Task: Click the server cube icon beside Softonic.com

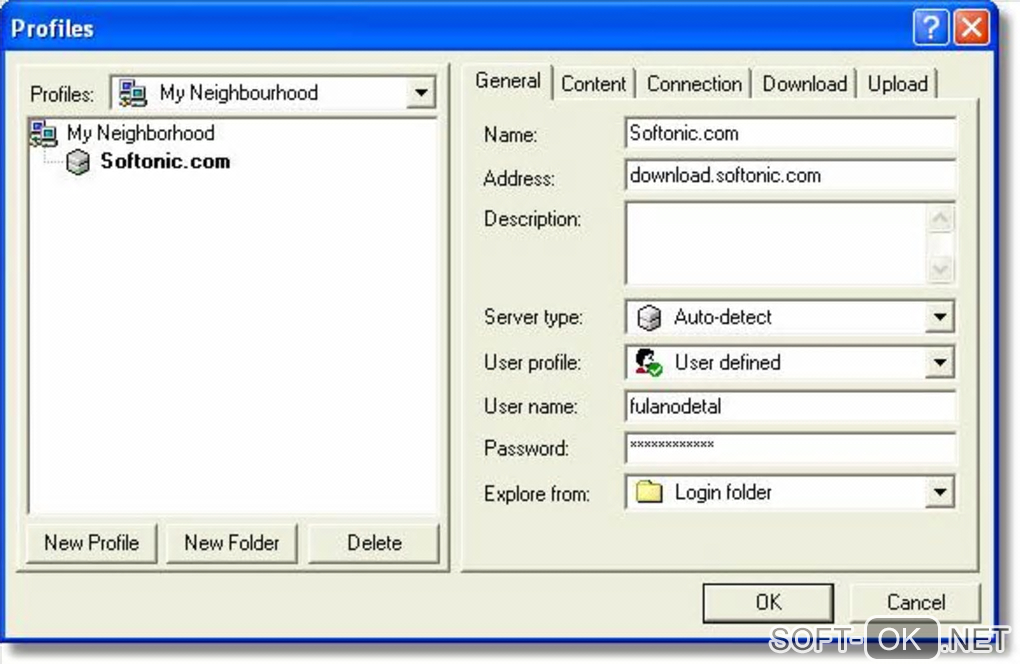Action: (78, 162)
